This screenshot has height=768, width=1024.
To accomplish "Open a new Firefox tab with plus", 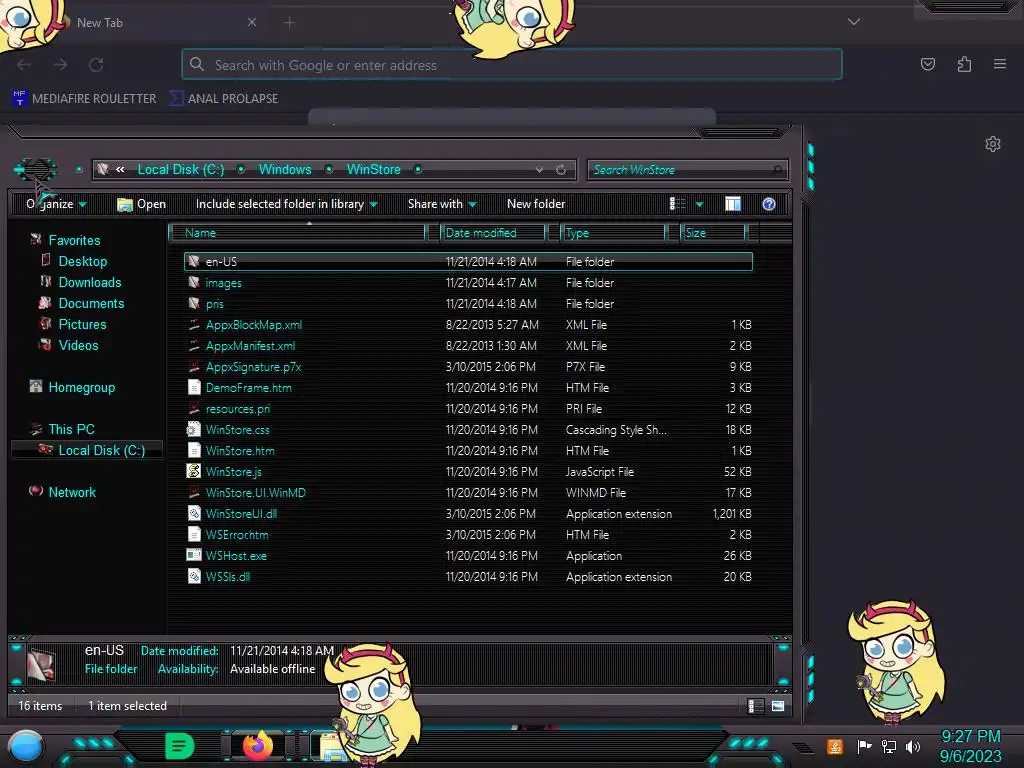I will click(289, 23).
